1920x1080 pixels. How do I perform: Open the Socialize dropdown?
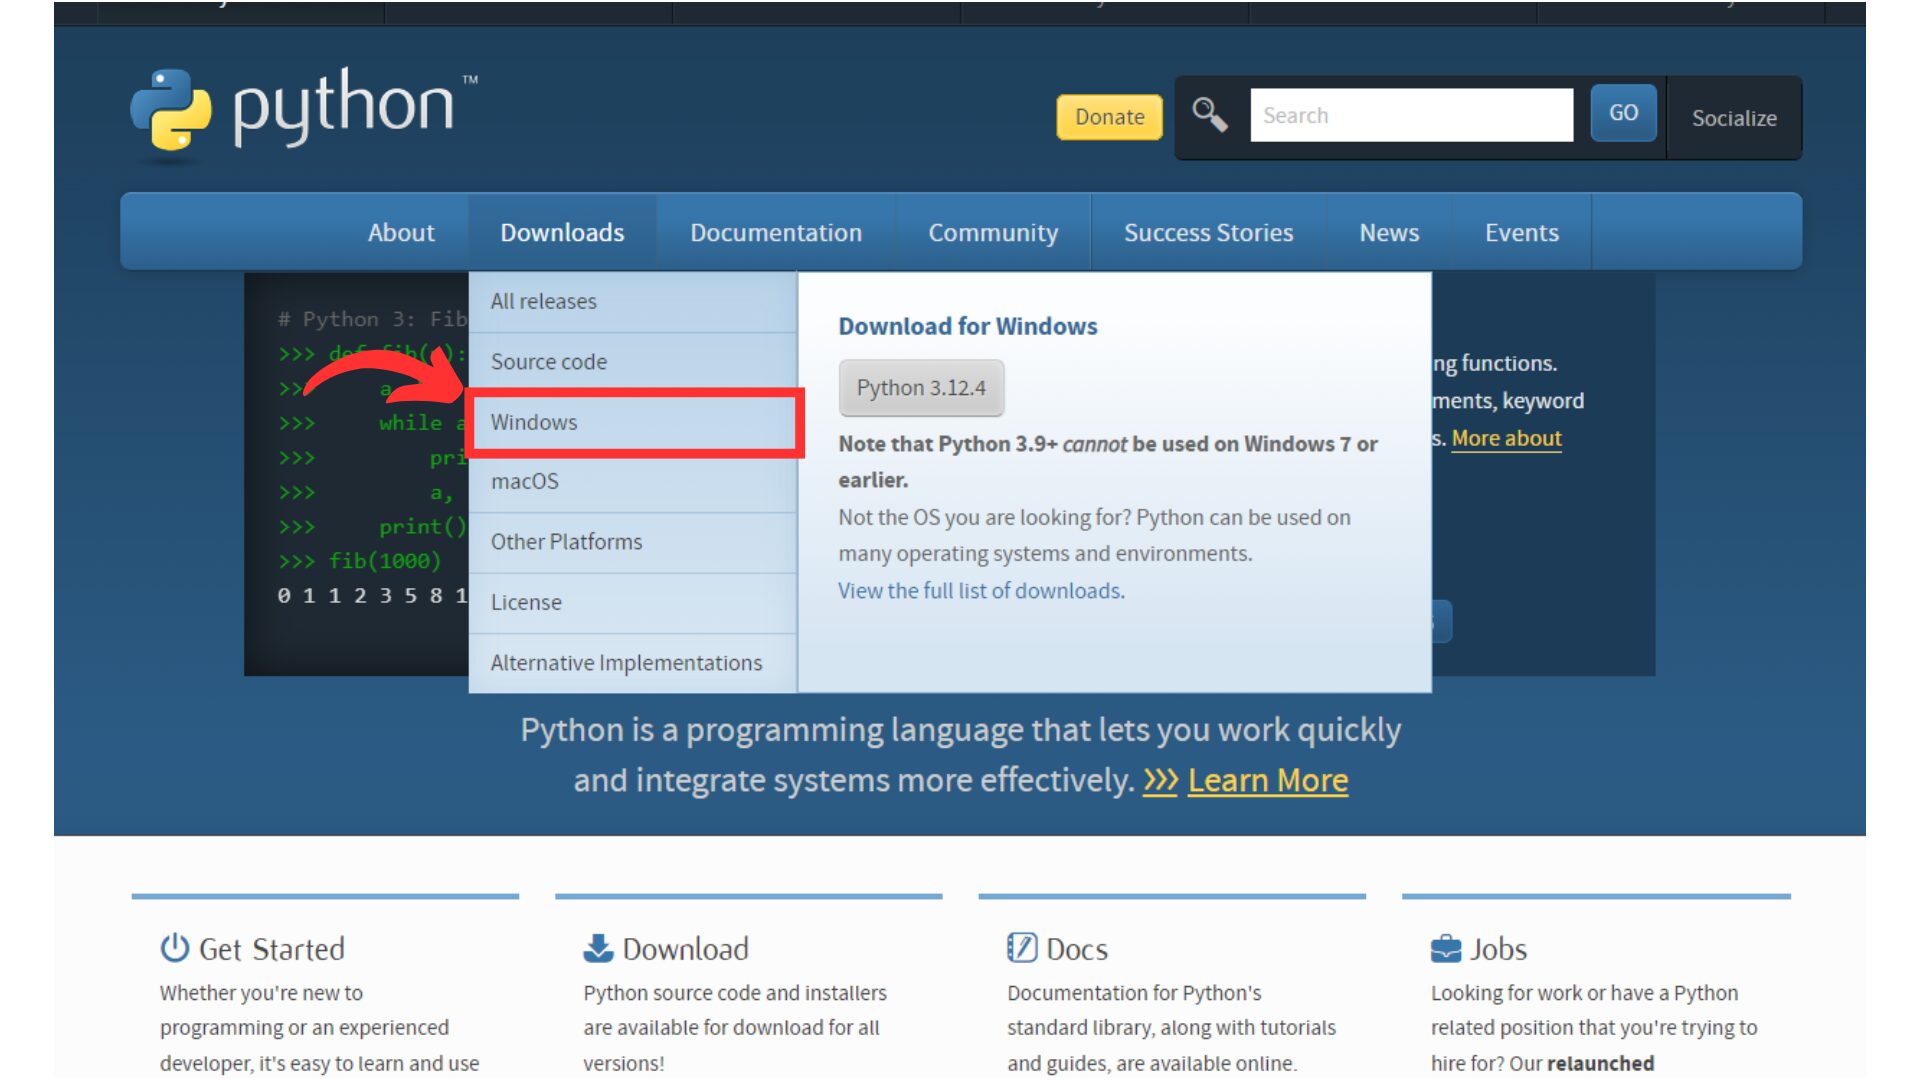[1733, 118]
